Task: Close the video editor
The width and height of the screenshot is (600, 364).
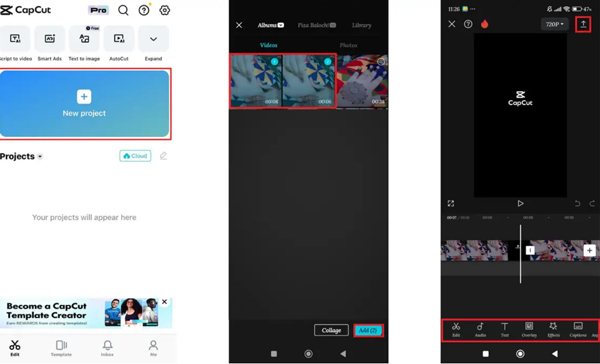Action: coord(452,24)
